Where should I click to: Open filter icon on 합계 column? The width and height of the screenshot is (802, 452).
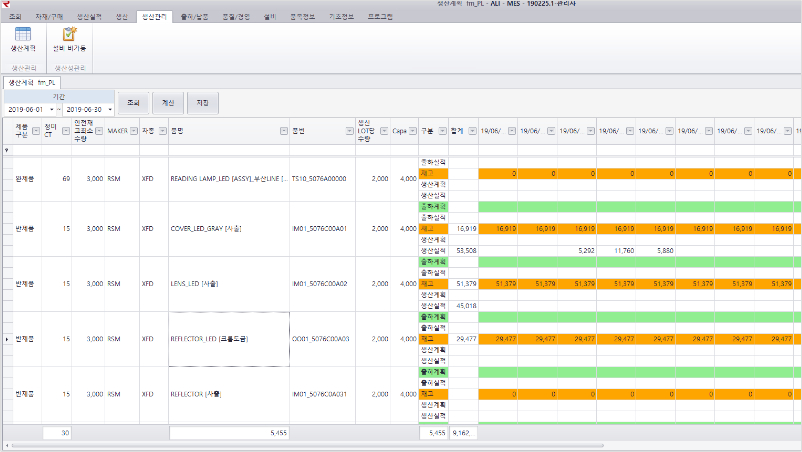(x=472, y=131)
